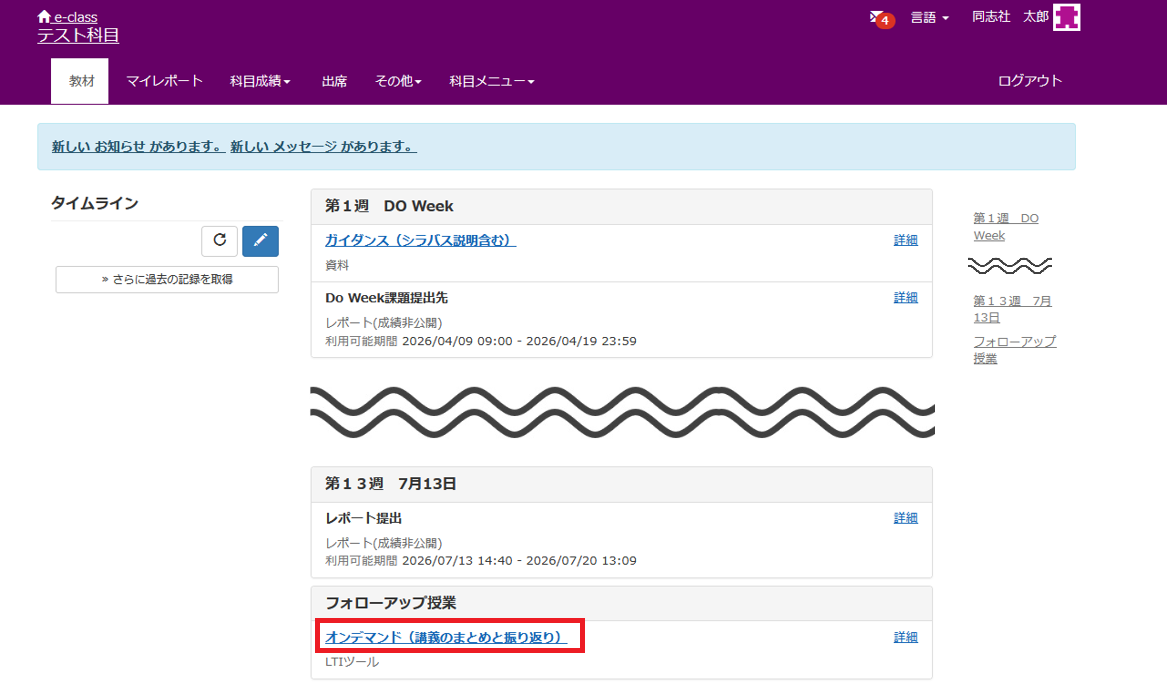1167x684 pixels.
Task: Click the LTIツール label
Action: (x=352, y=662)
